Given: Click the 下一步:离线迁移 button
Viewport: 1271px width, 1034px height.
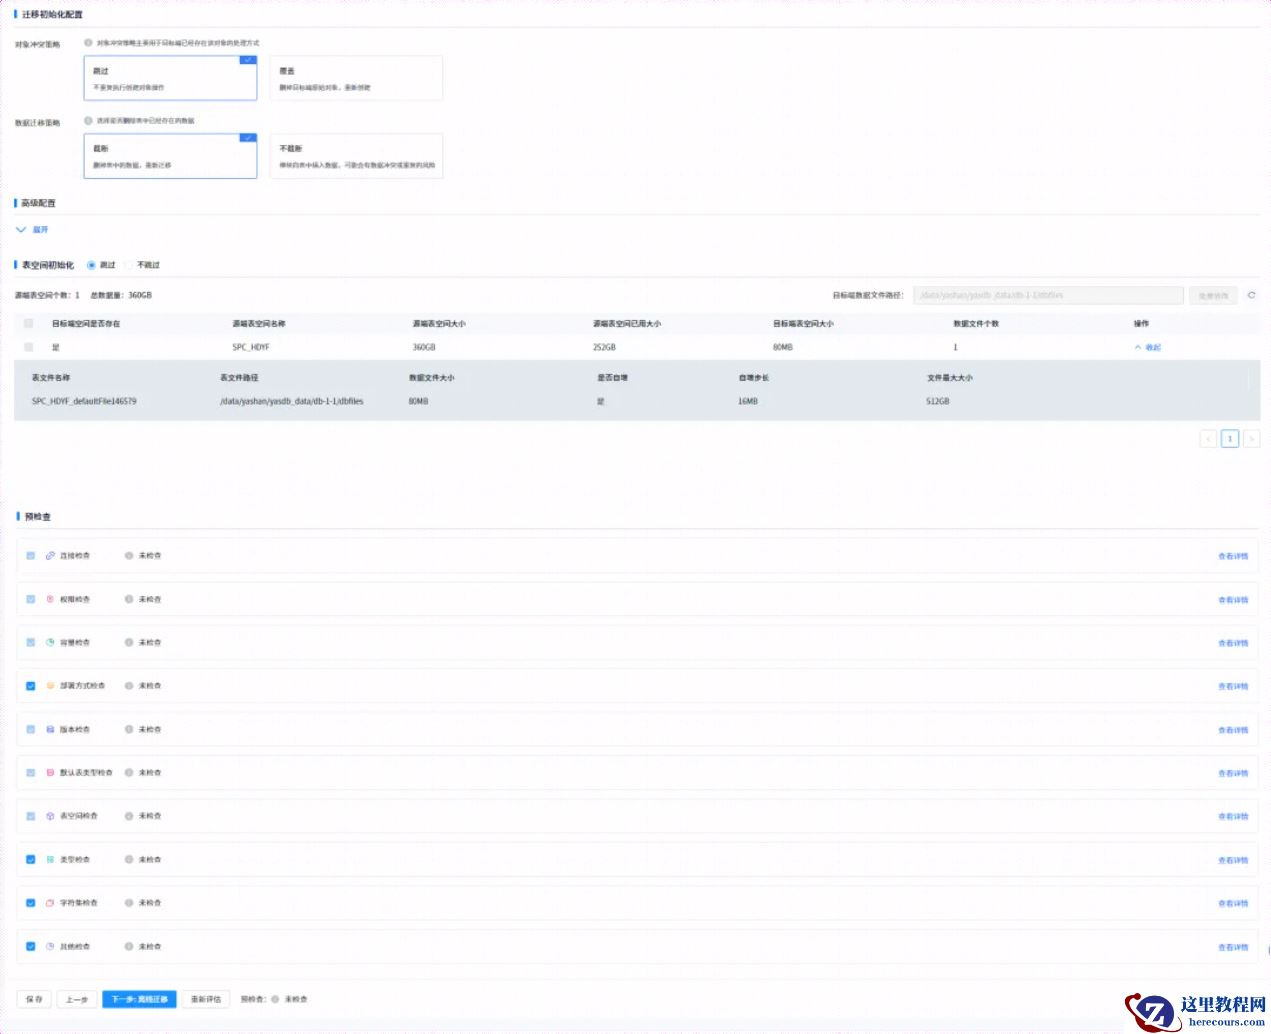Looking at the screenshot, I should point(139,999).
